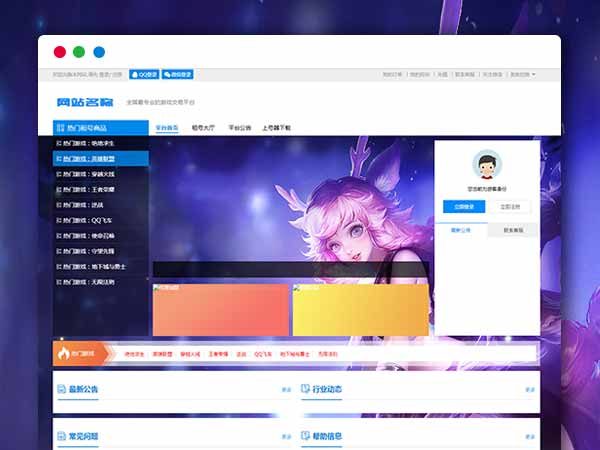Open 更多 link next to 最新公告
Viewport: 600px width, 450px height.
pos(287,390)
